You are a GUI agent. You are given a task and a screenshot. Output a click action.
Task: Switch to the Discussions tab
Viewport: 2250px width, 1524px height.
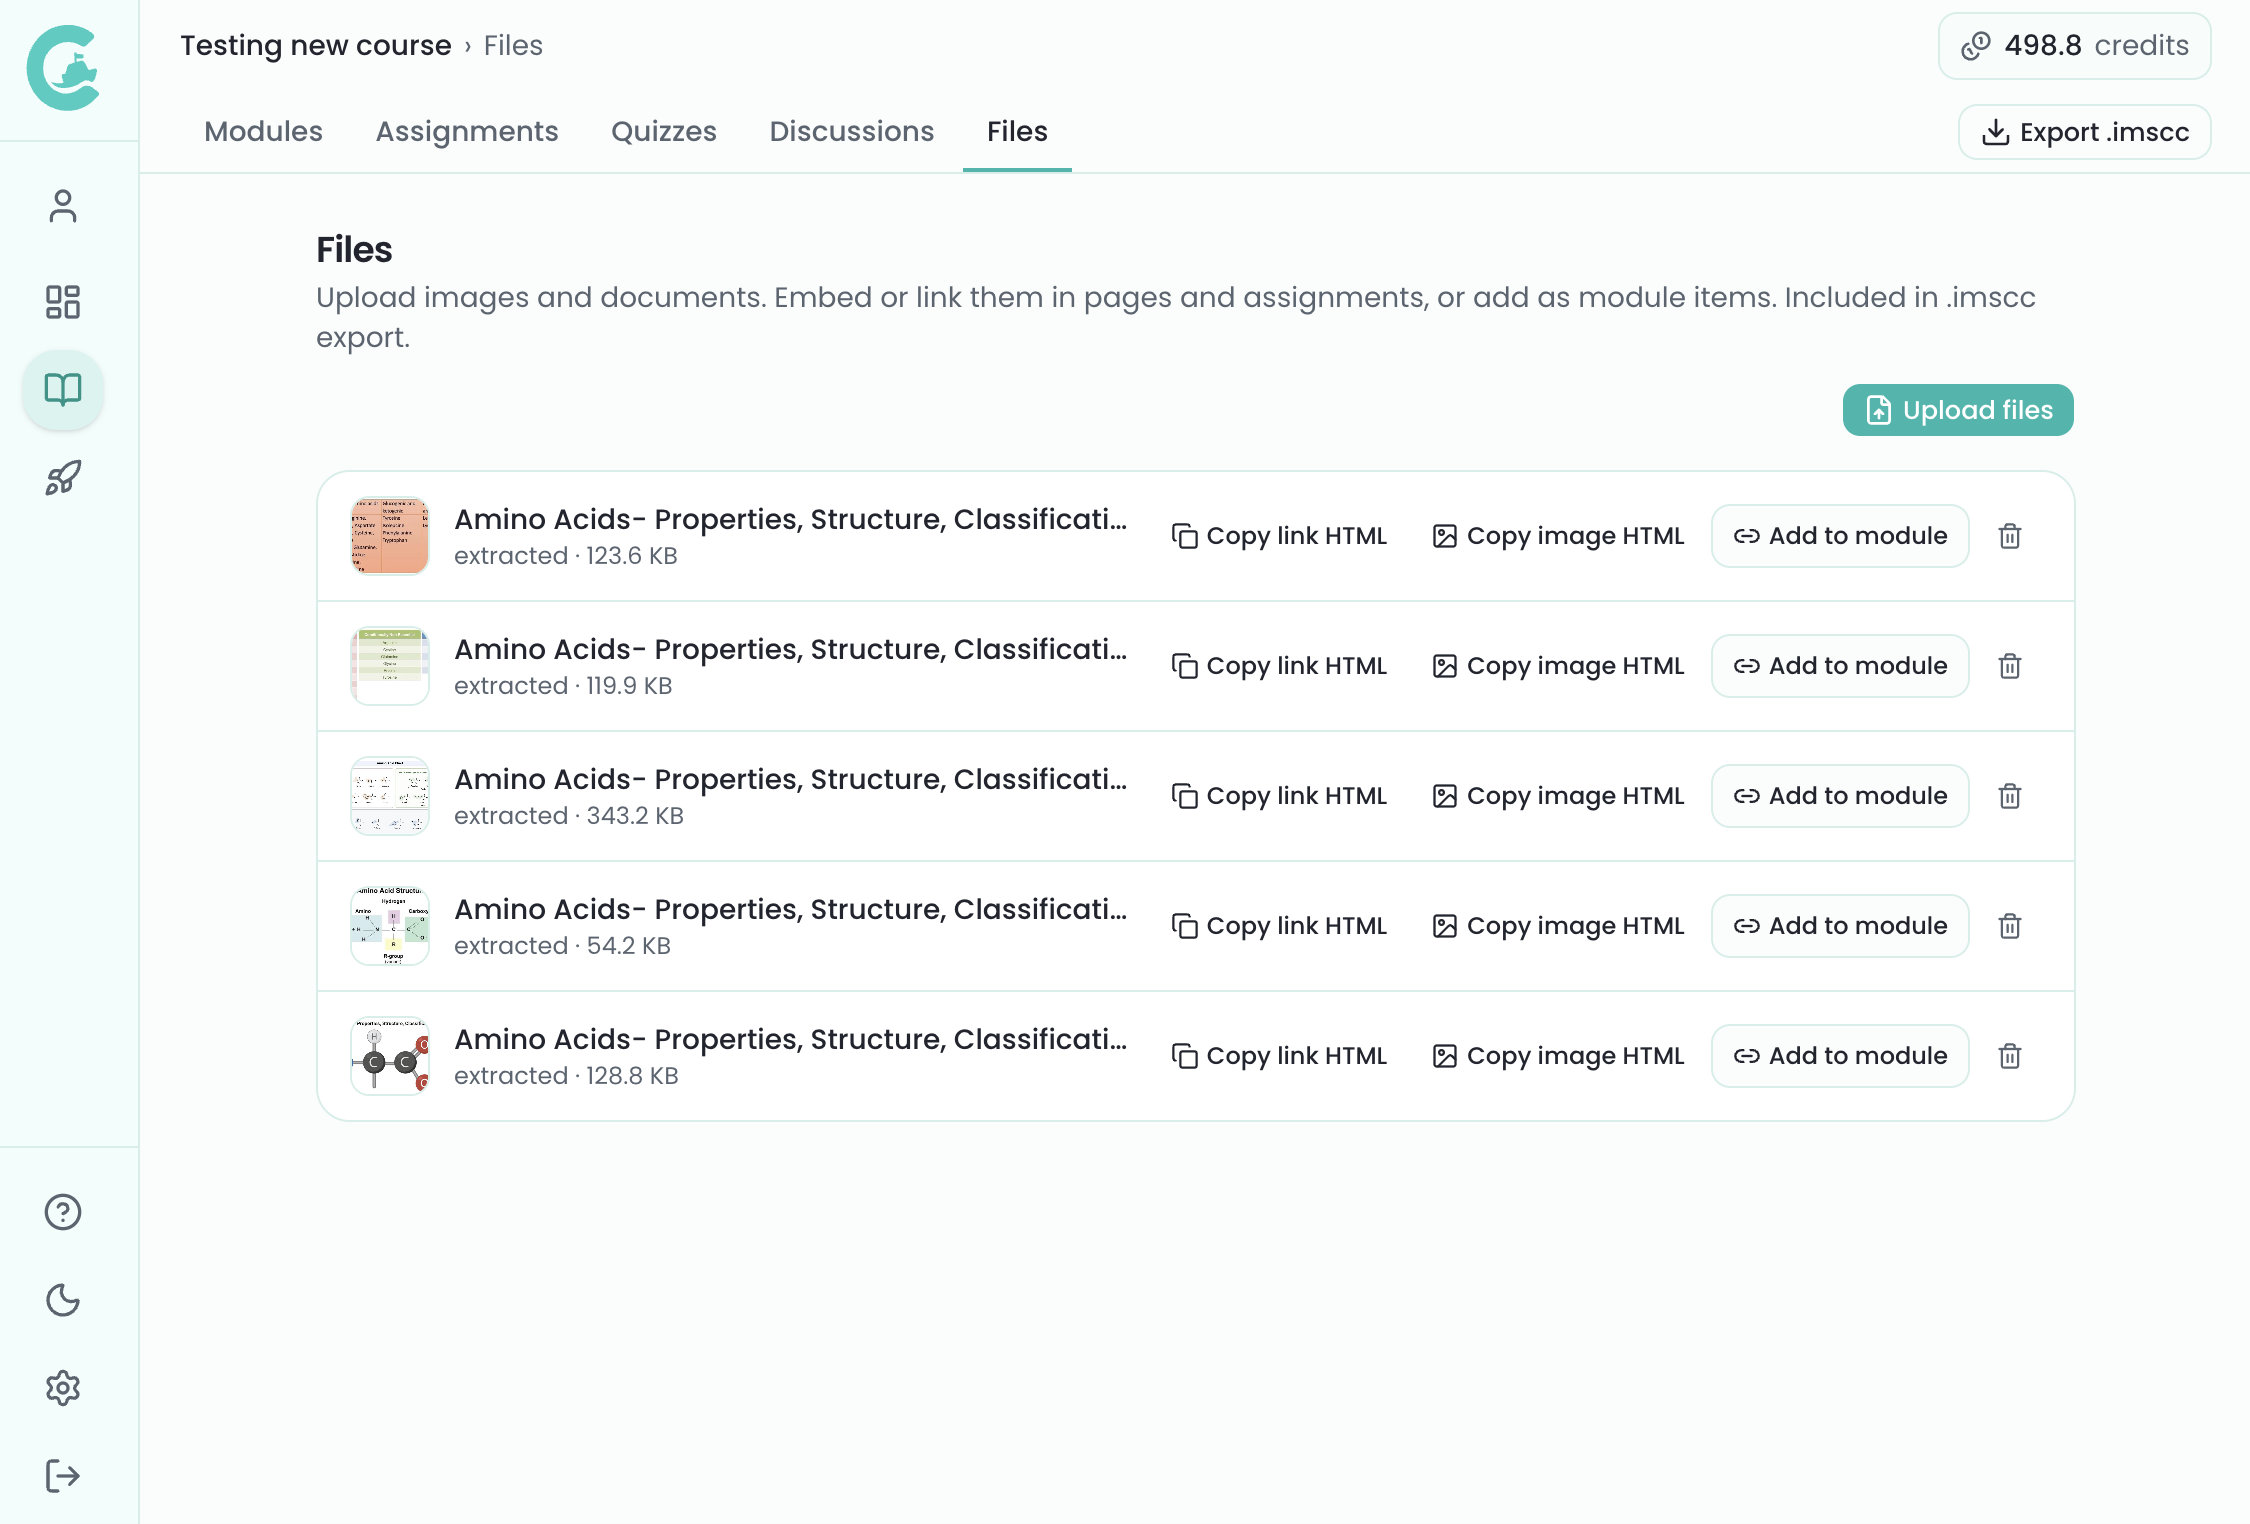tap(852, 132)
